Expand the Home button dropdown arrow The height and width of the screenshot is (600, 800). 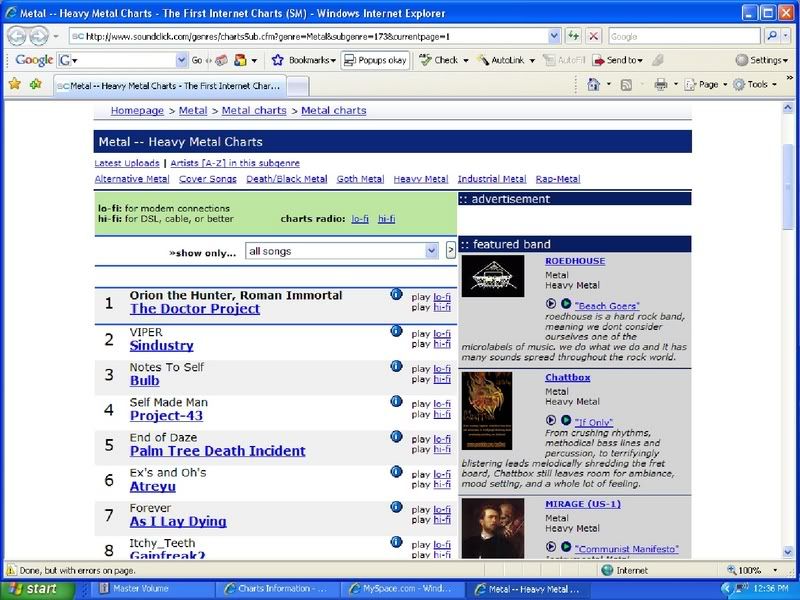(x=609, y=85)
